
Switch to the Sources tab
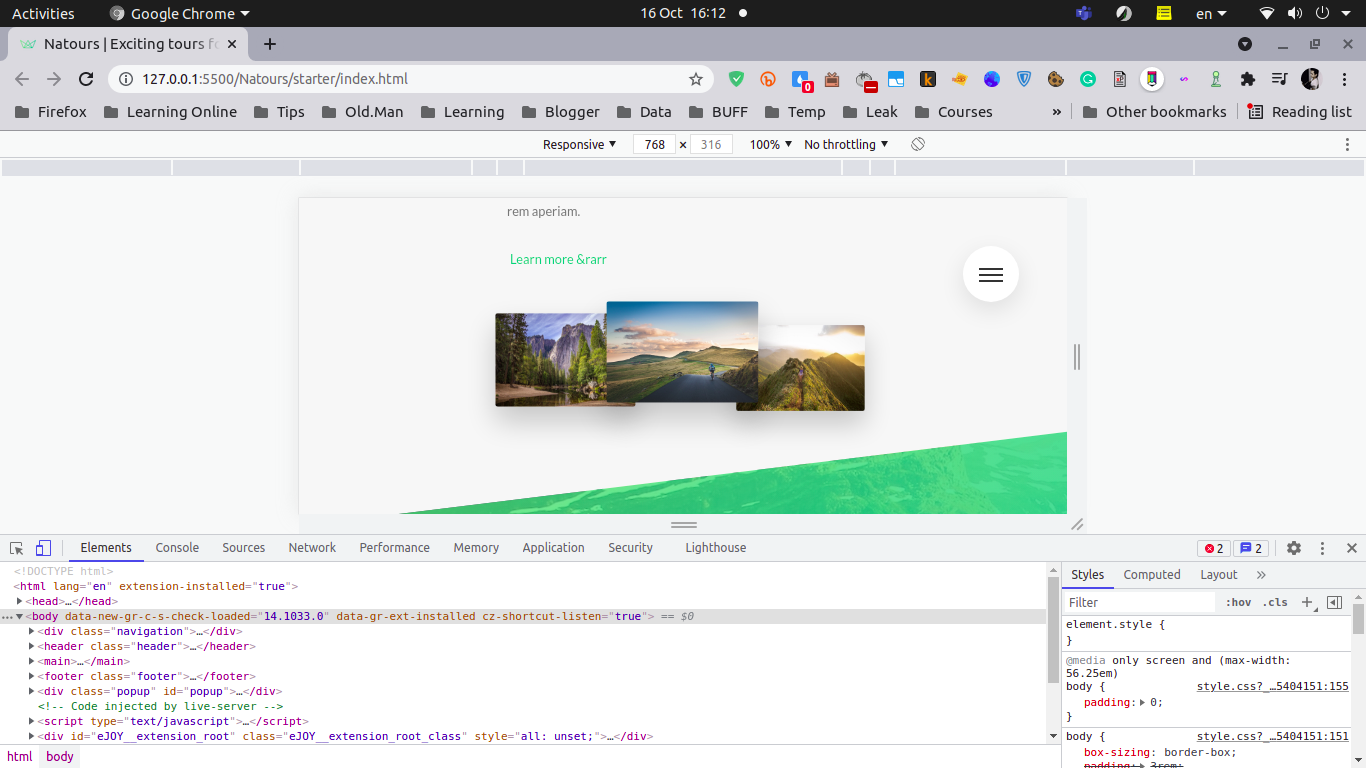pos(244,548)
